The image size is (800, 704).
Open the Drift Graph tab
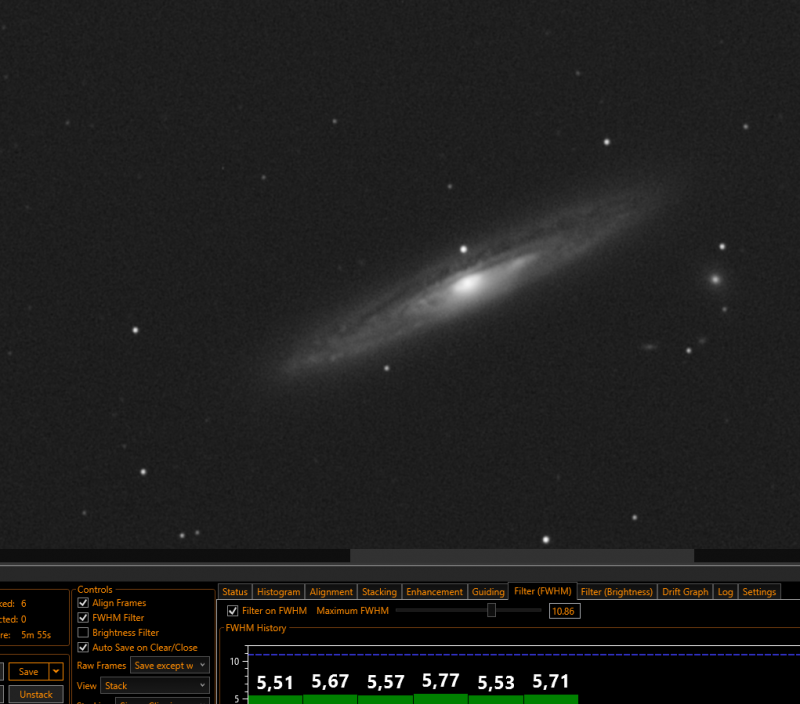pyautogui.click(x=685, y=592)
